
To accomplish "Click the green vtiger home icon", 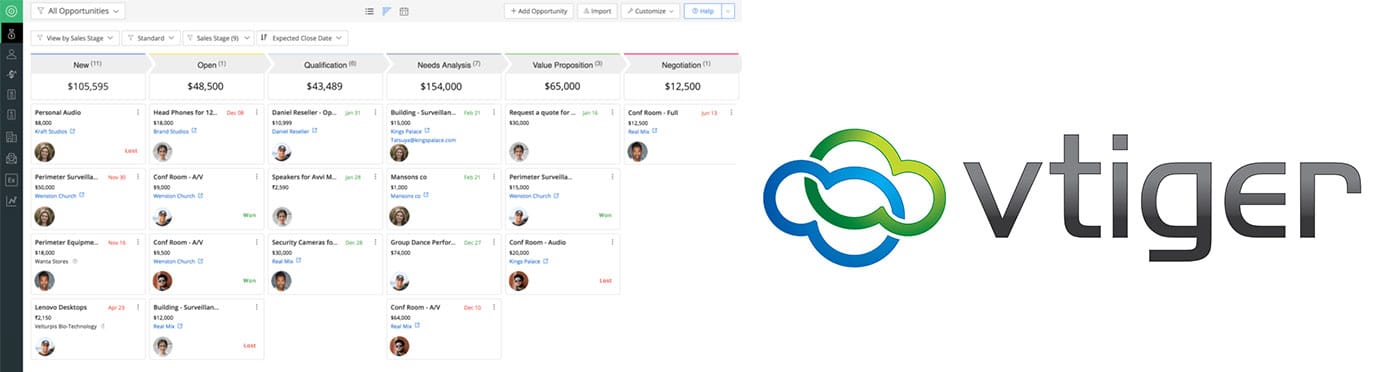I will point(11,11).
